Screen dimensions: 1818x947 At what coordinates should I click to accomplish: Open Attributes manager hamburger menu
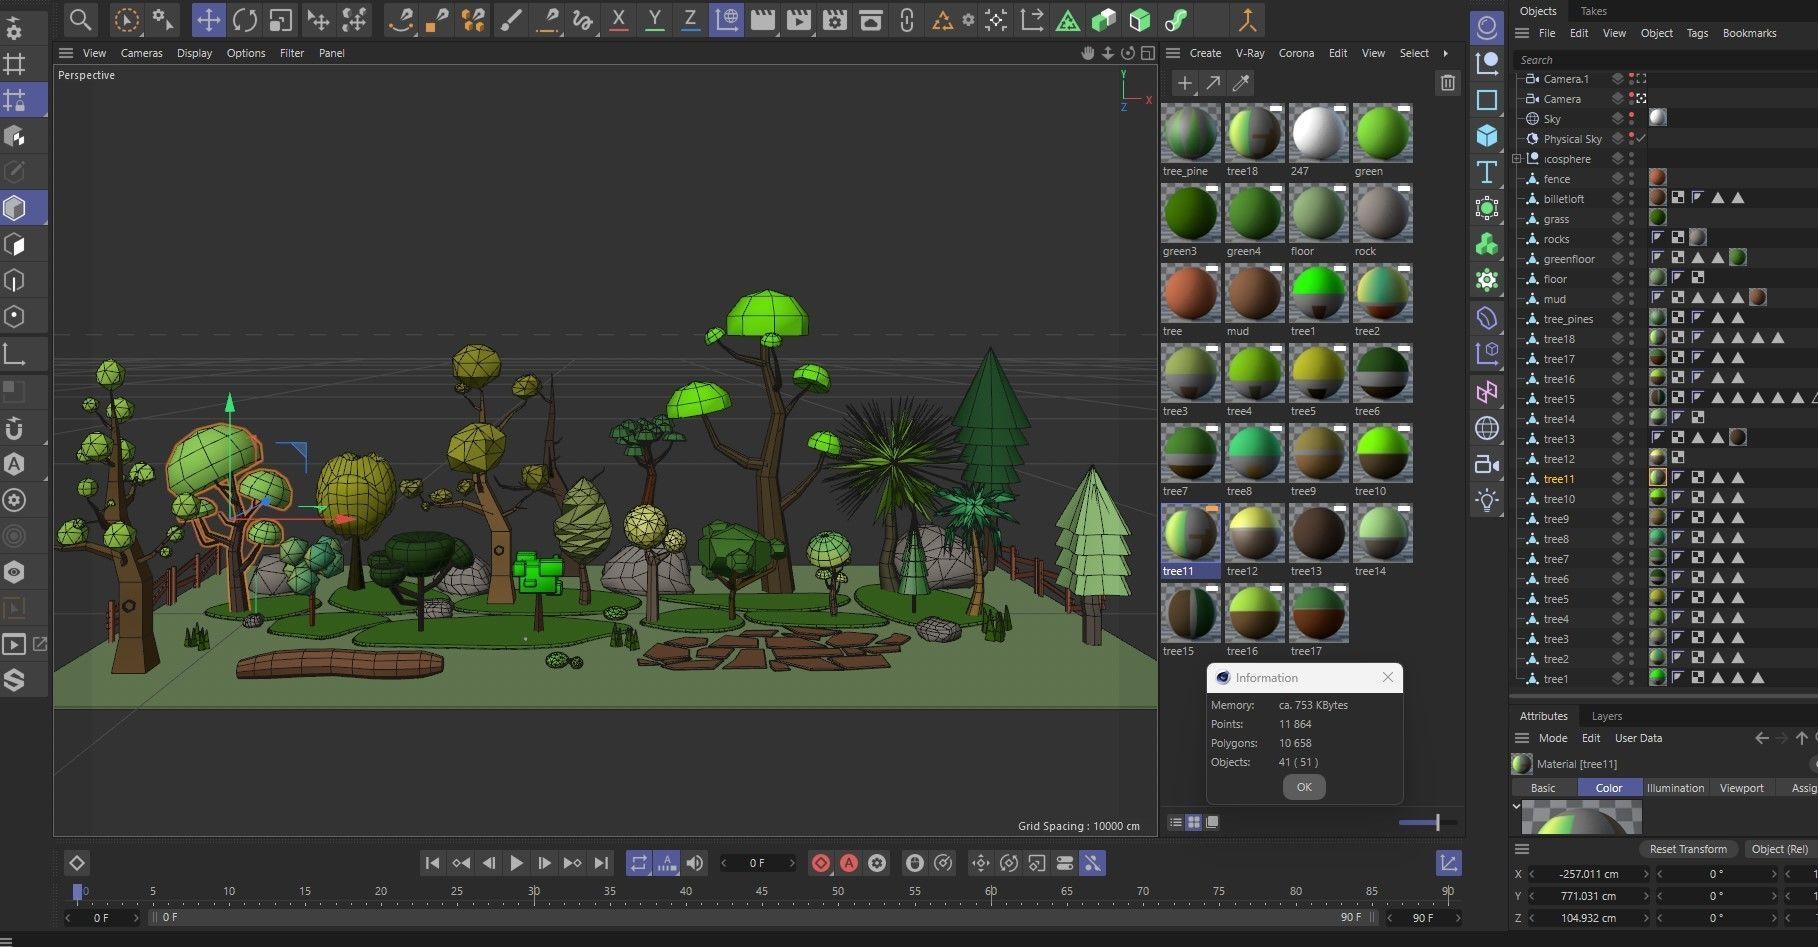(1522, 738)
